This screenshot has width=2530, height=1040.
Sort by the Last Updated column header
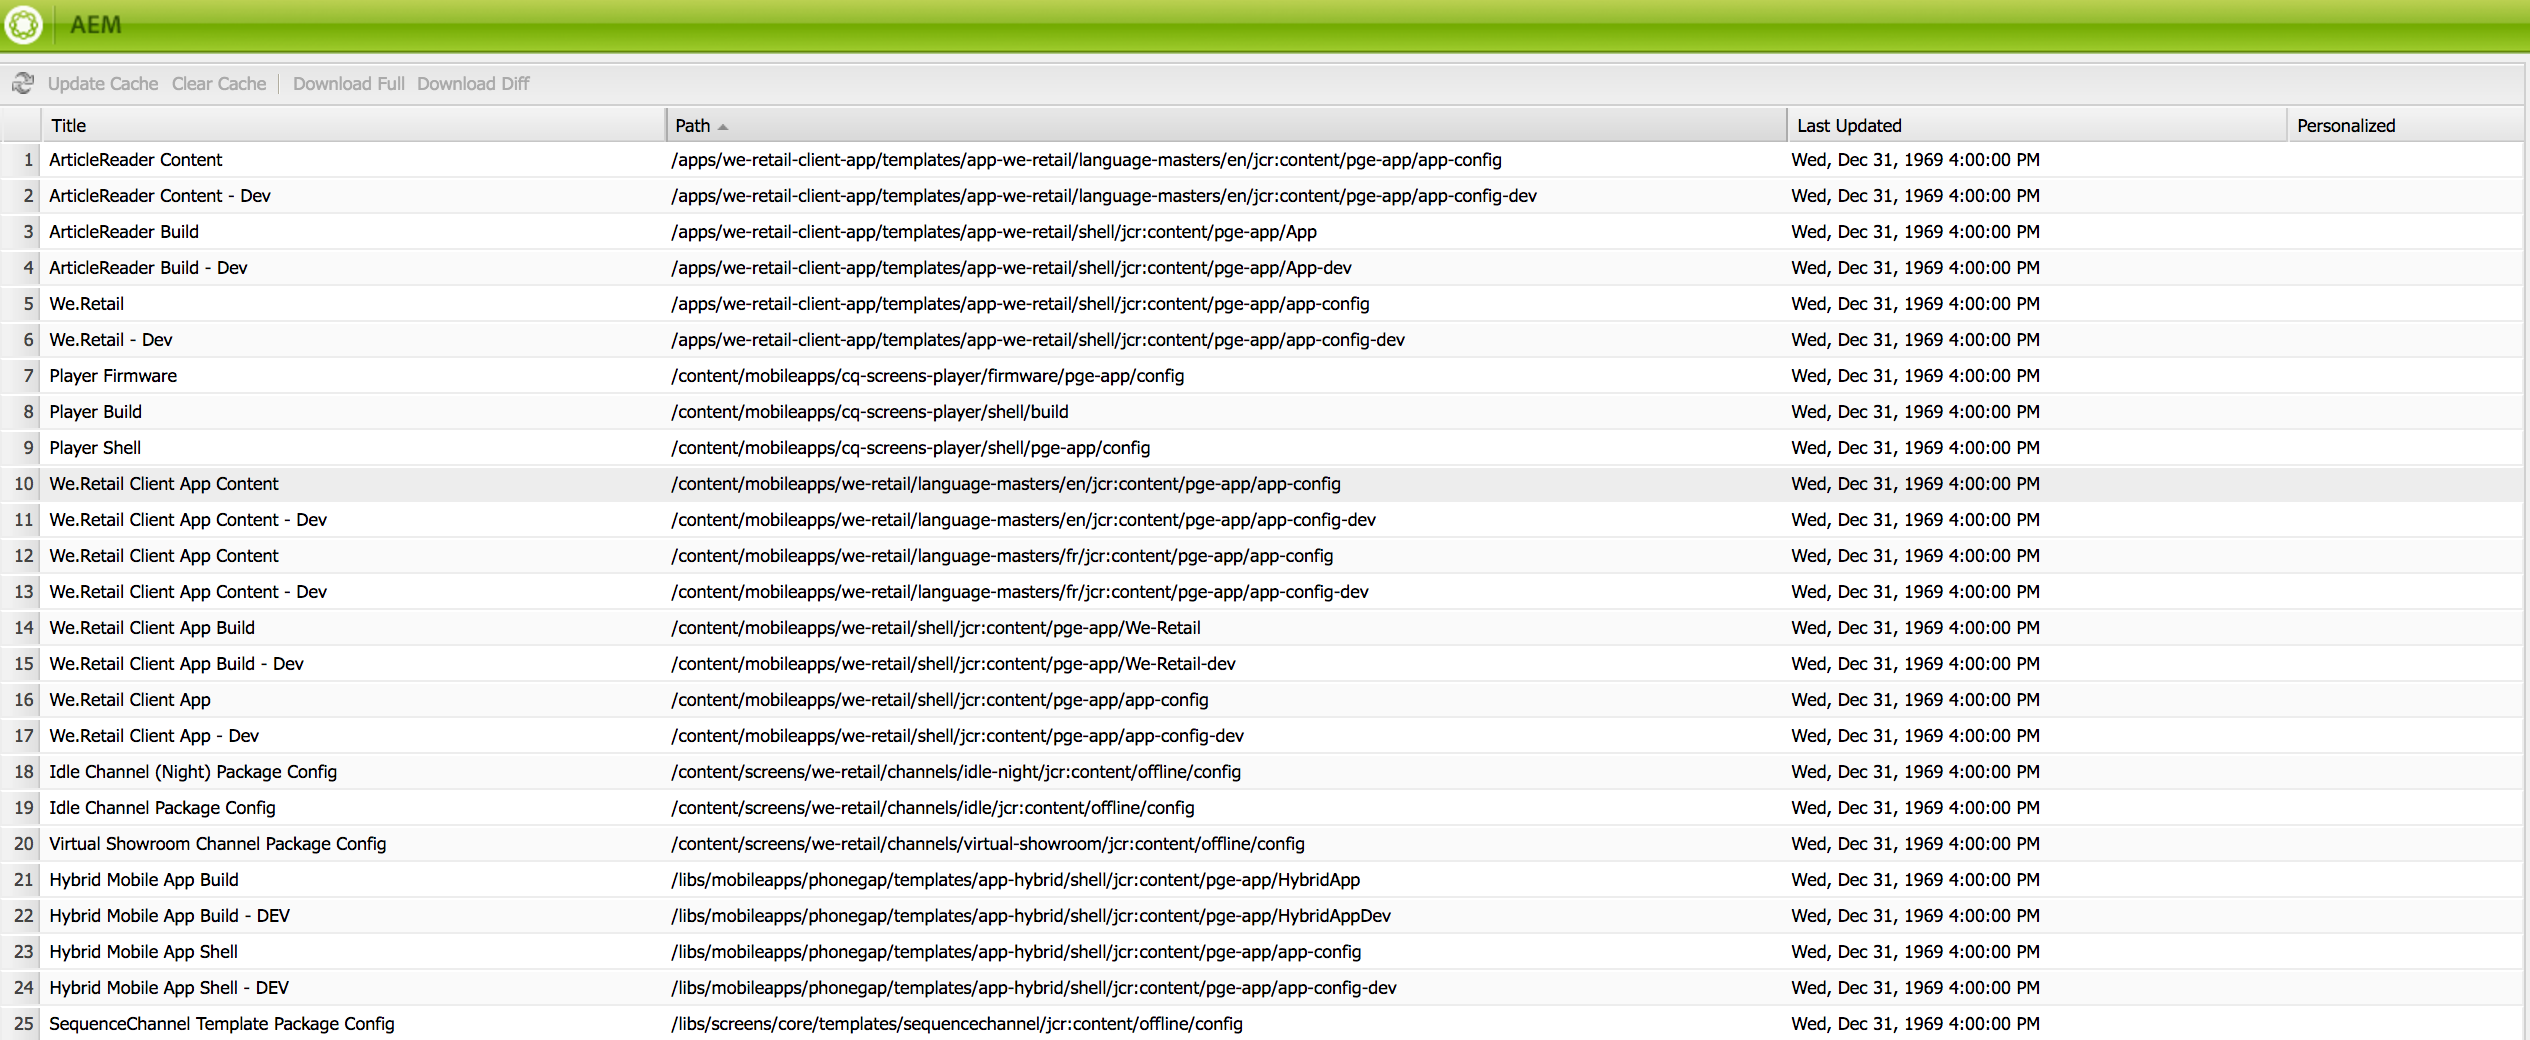coord(2037,125)
